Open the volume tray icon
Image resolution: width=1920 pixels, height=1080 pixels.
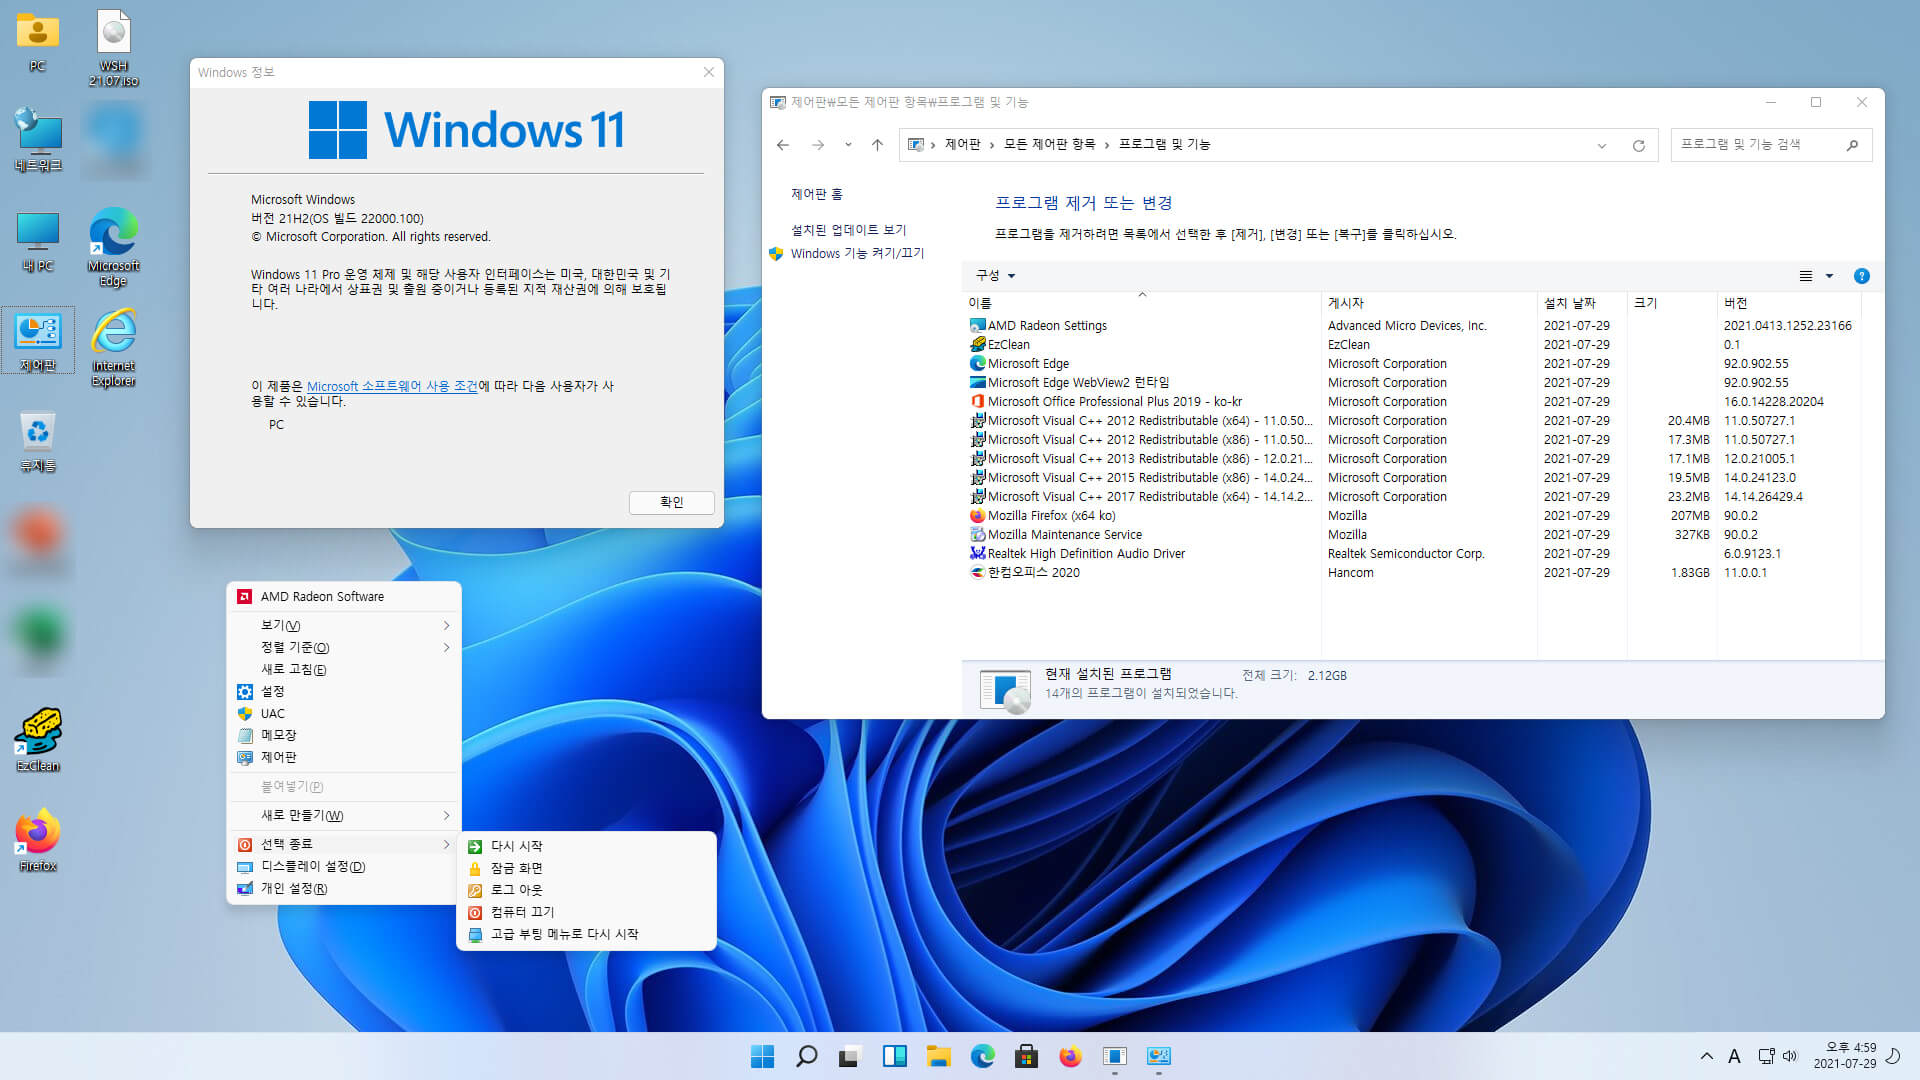tap(1790, 1056)
